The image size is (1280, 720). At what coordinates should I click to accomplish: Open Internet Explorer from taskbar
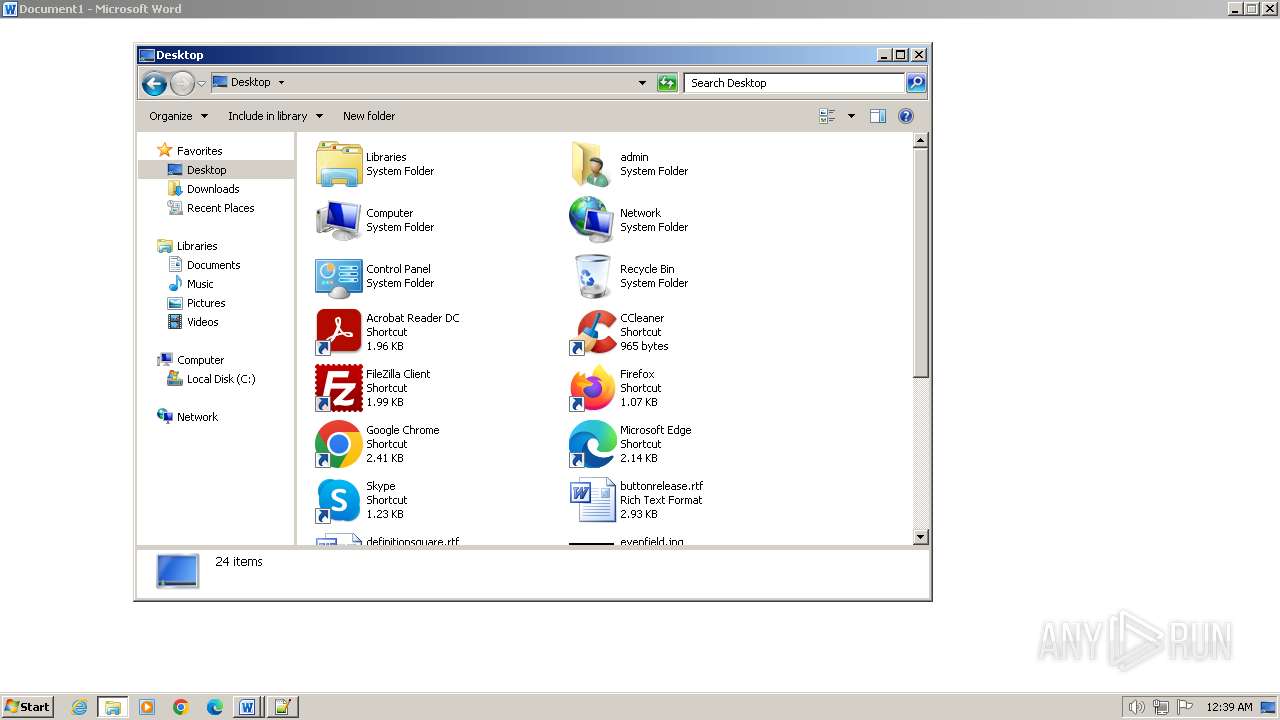click(80, 707)
